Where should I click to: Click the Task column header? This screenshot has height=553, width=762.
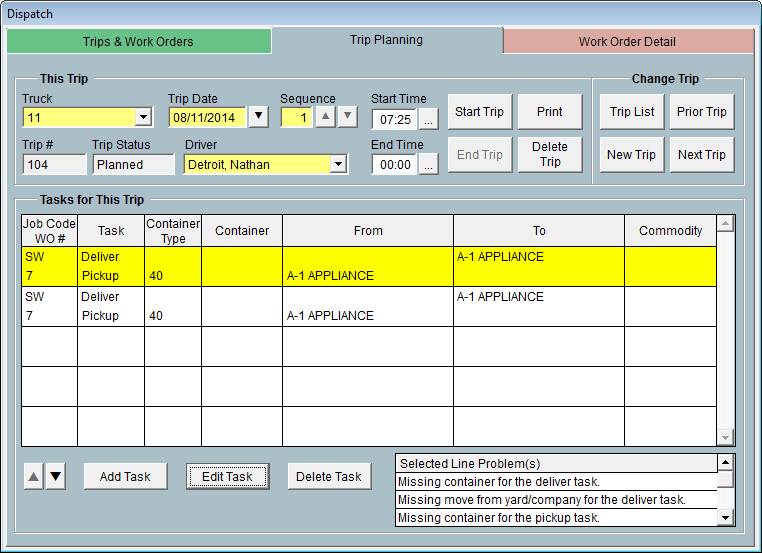click(x=111, y=231)
